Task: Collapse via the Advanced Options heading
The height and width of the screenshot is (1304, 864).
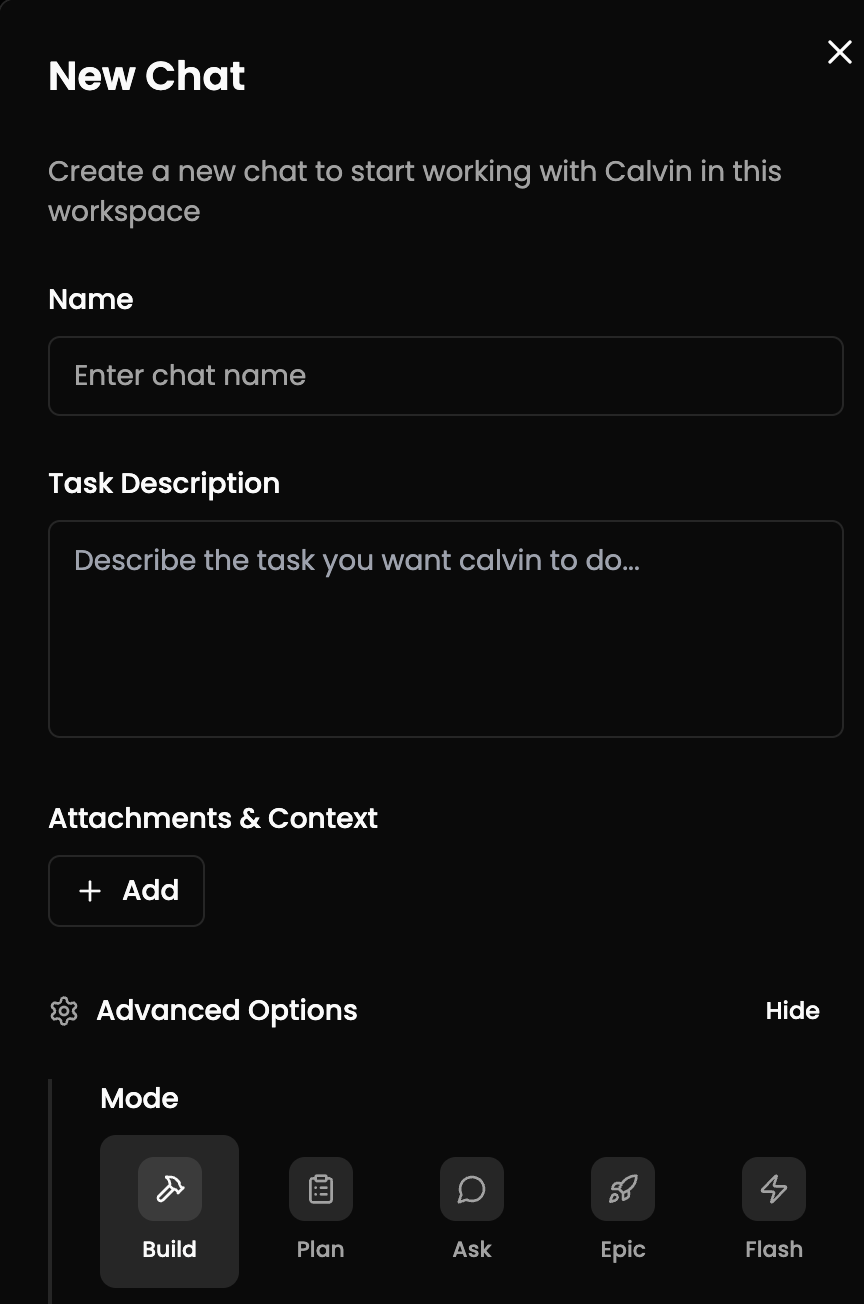Action: (227, 1011)
